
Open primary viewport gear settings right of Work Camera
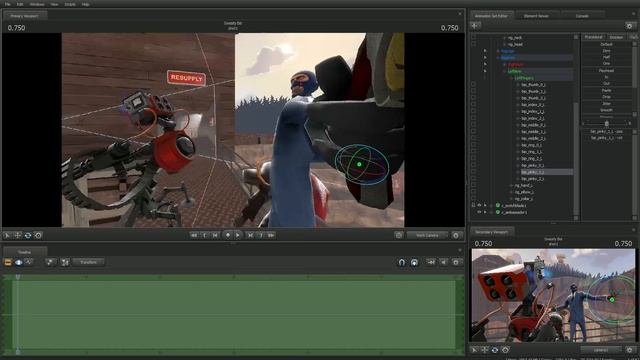coord(456,235)
